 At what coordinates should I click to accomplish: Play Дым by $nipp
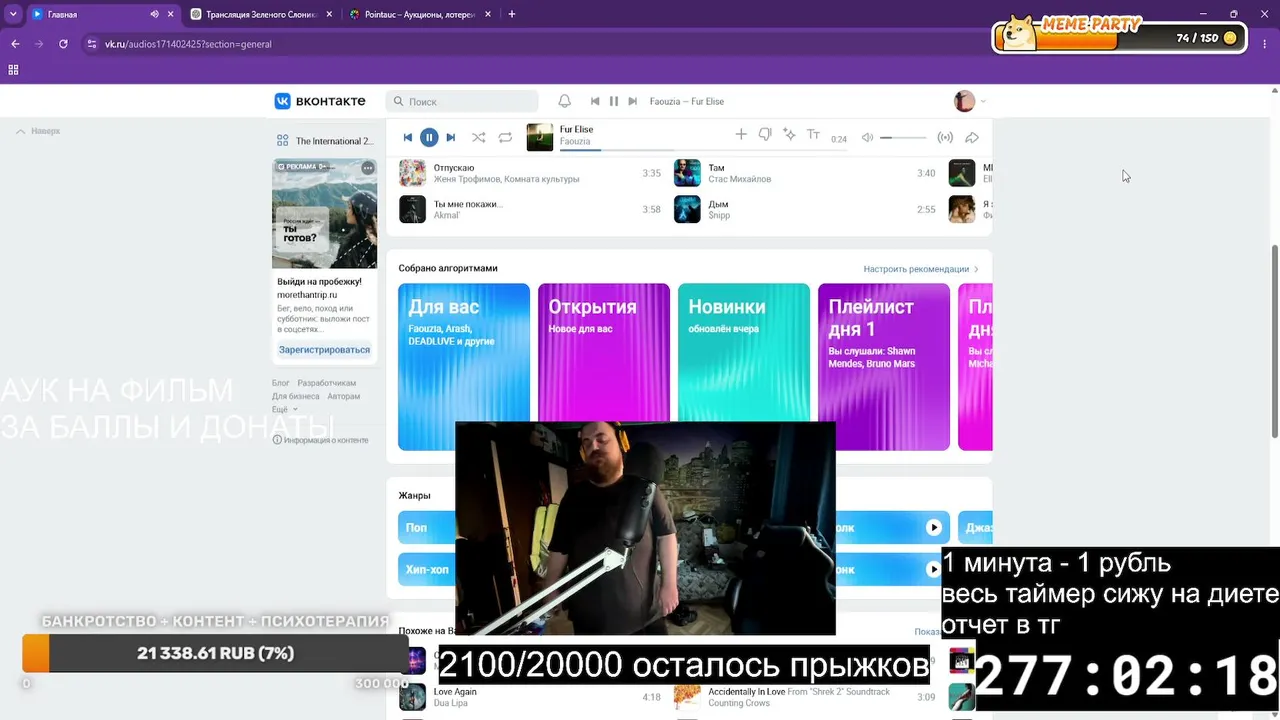click(687, 209)
